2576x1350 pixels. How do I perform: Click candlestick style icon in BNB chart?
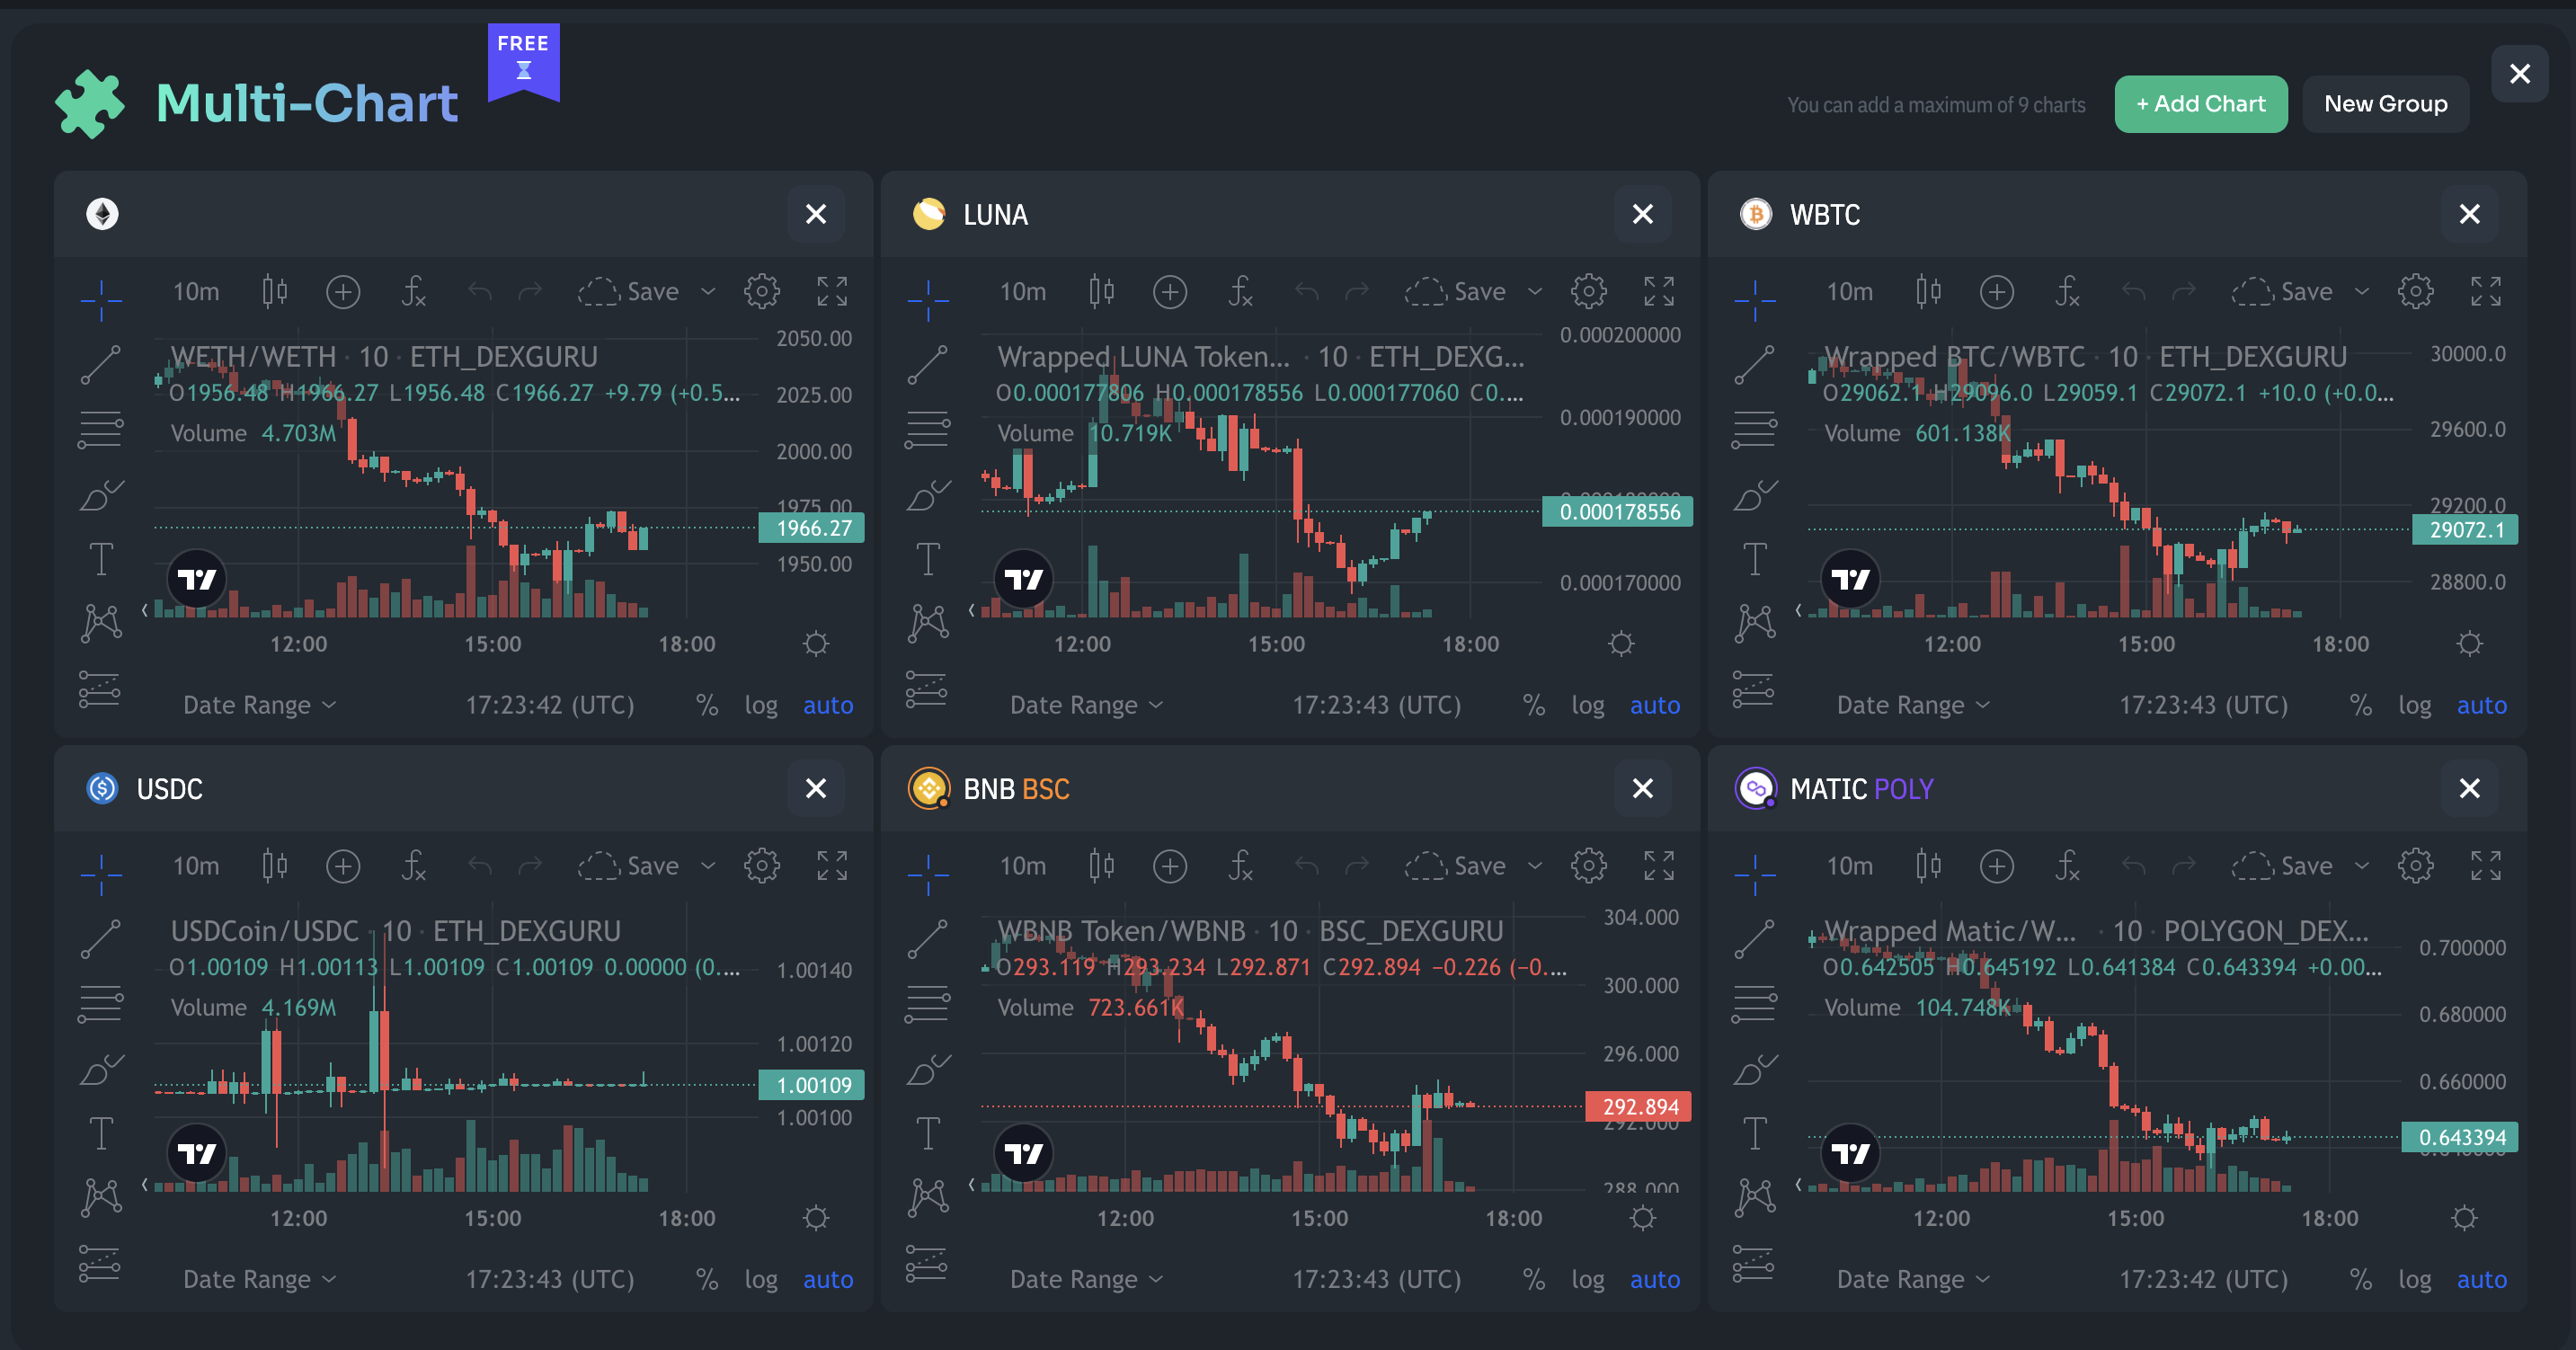point(1101,866)
